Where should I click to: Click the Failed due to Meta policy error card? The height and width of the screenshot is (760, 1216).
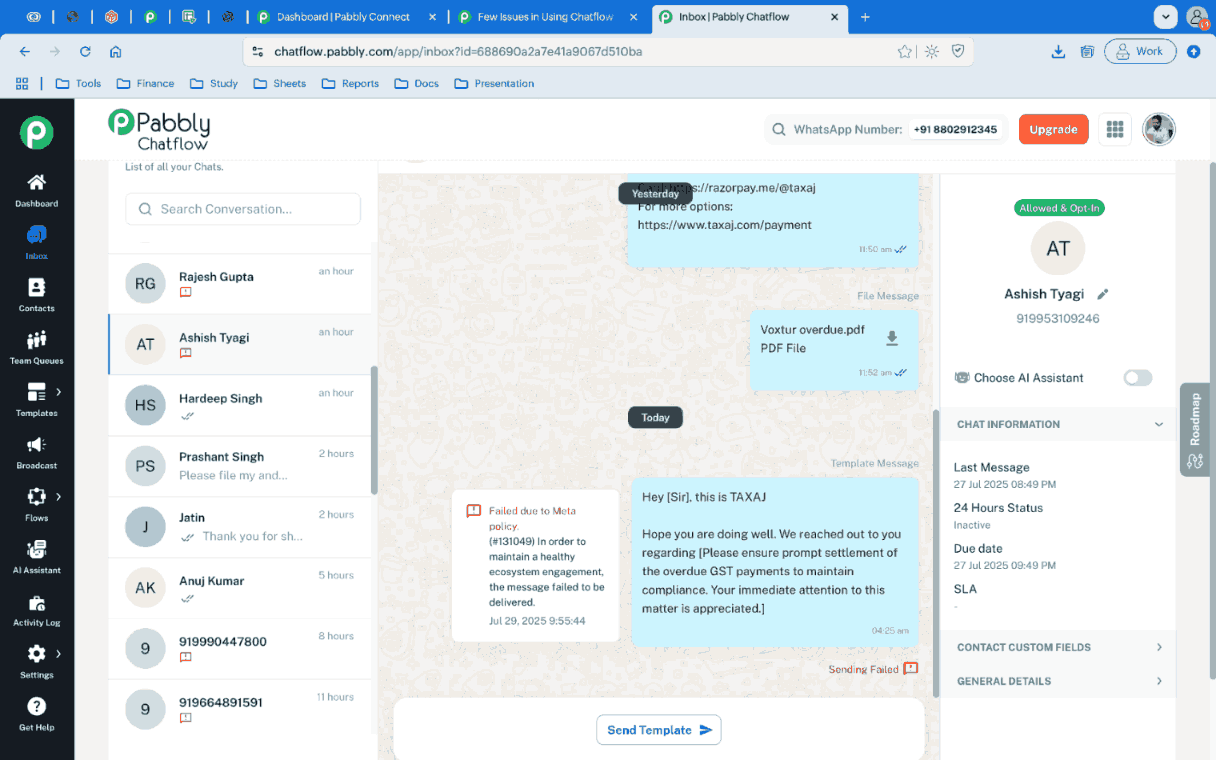pos(536,566)
